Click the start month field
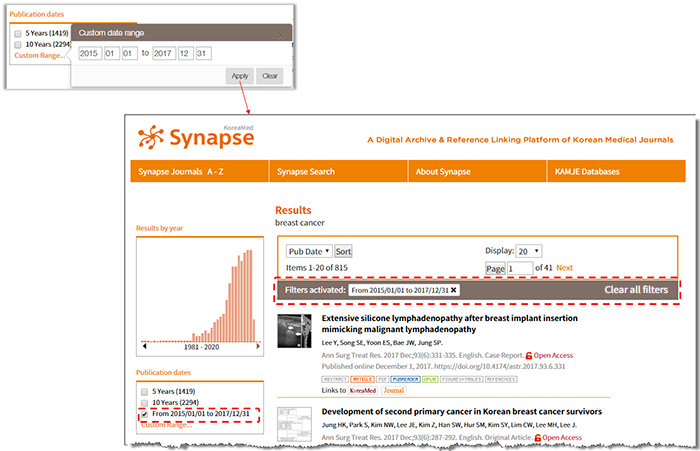This screenshot has height=451, width=700. point(112,53)
